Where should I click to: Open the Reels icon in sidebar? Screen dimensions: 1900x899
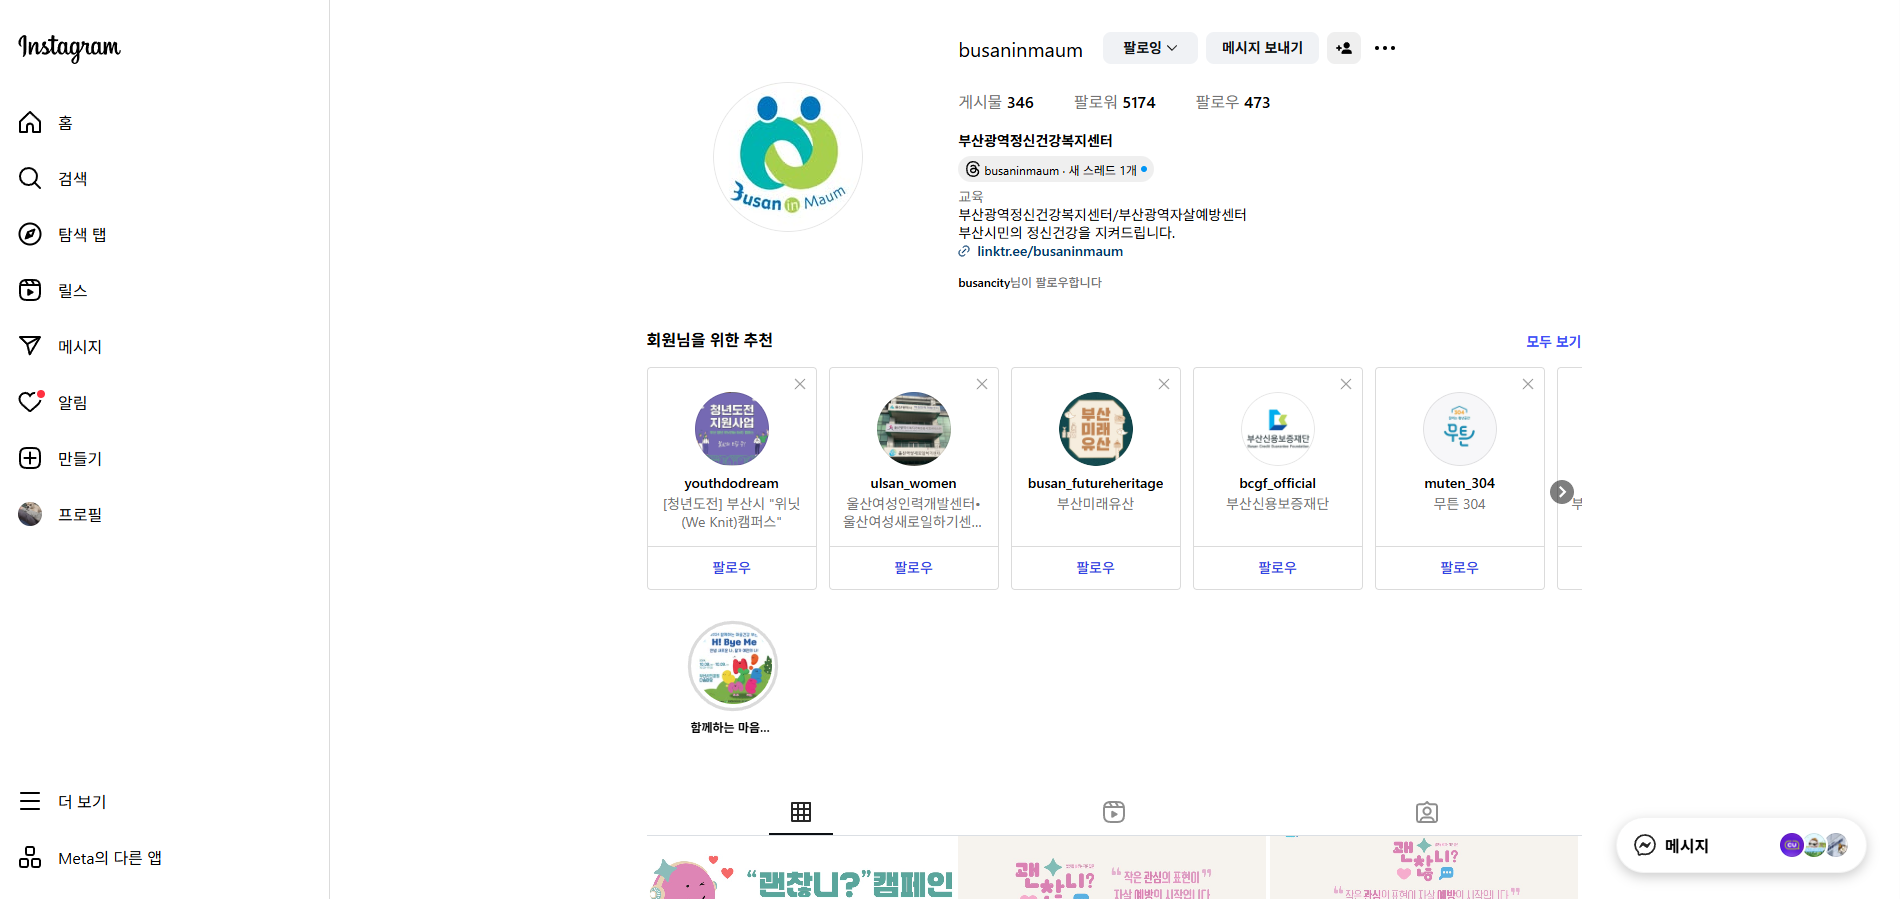30,291
